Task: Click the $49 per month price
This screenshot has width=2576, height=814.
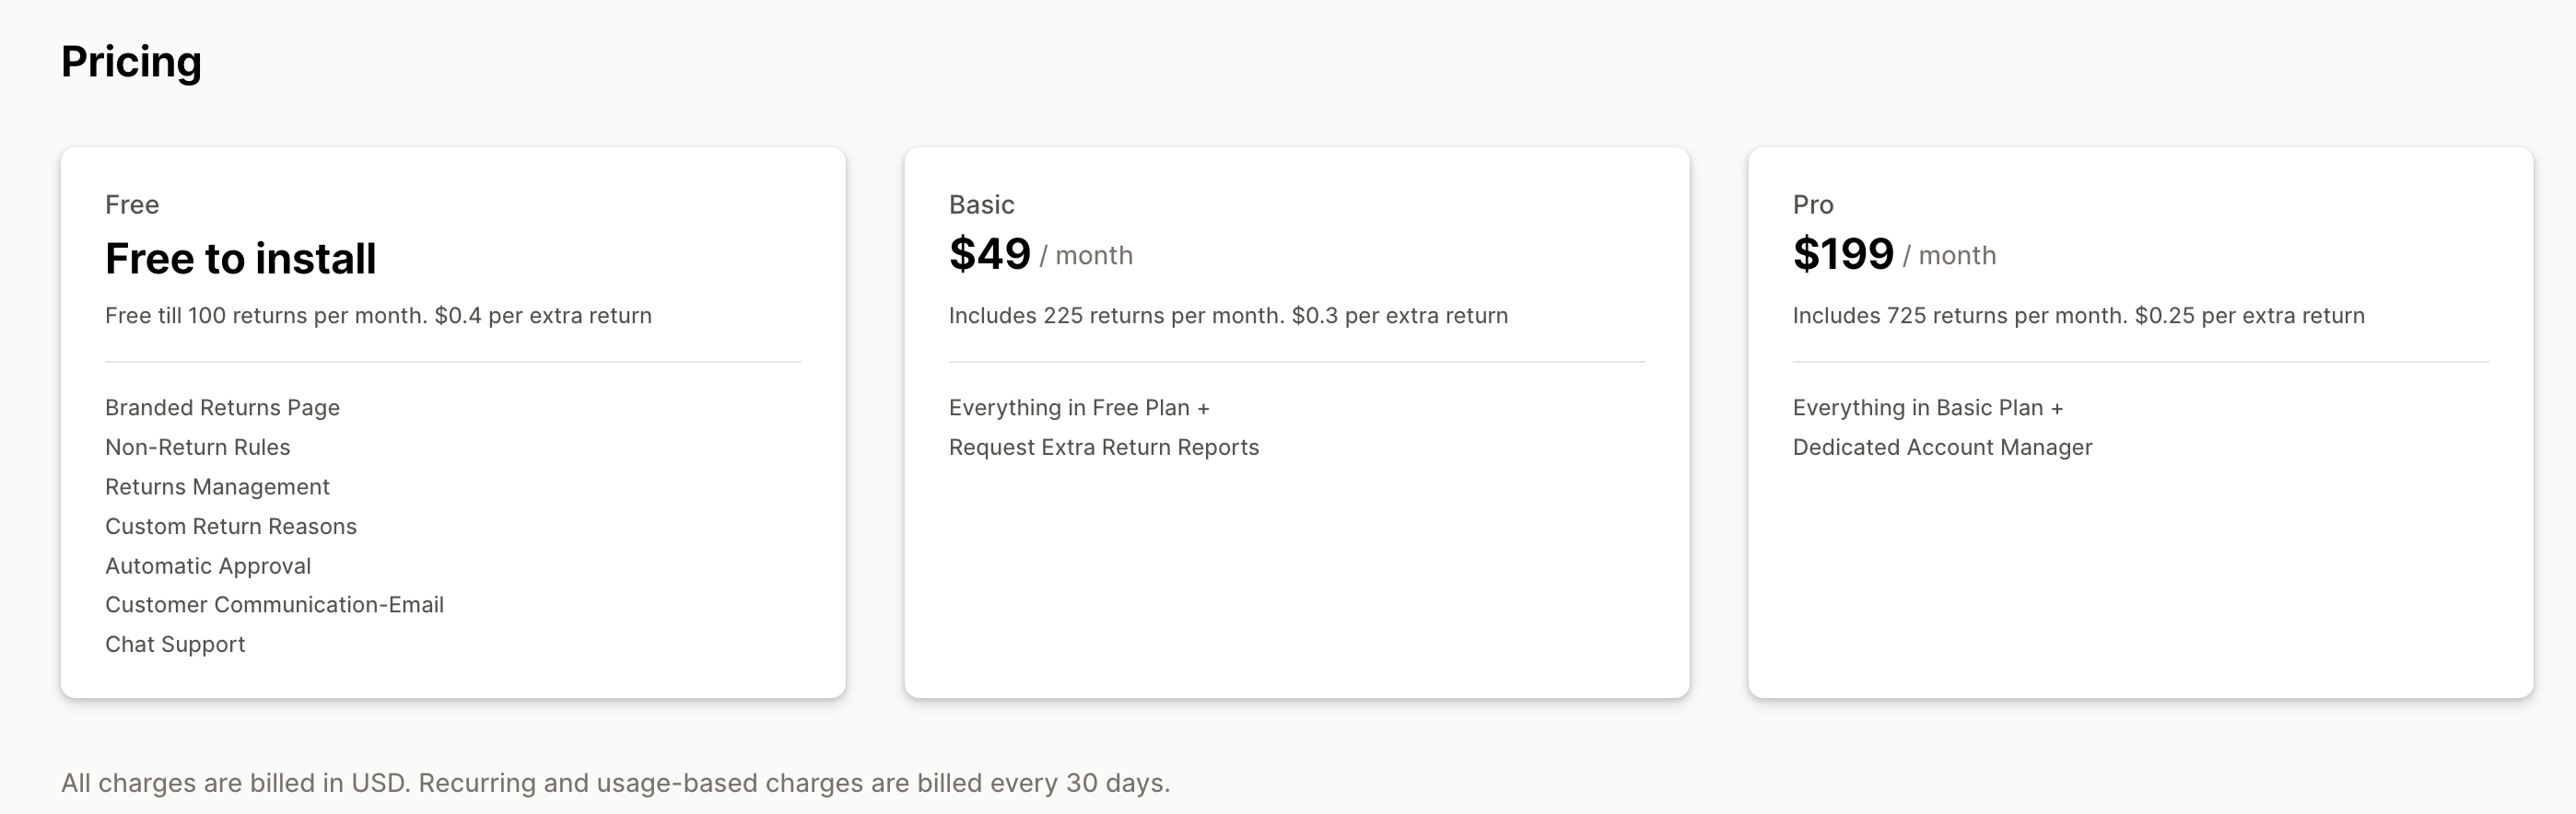Action: 1041,254
